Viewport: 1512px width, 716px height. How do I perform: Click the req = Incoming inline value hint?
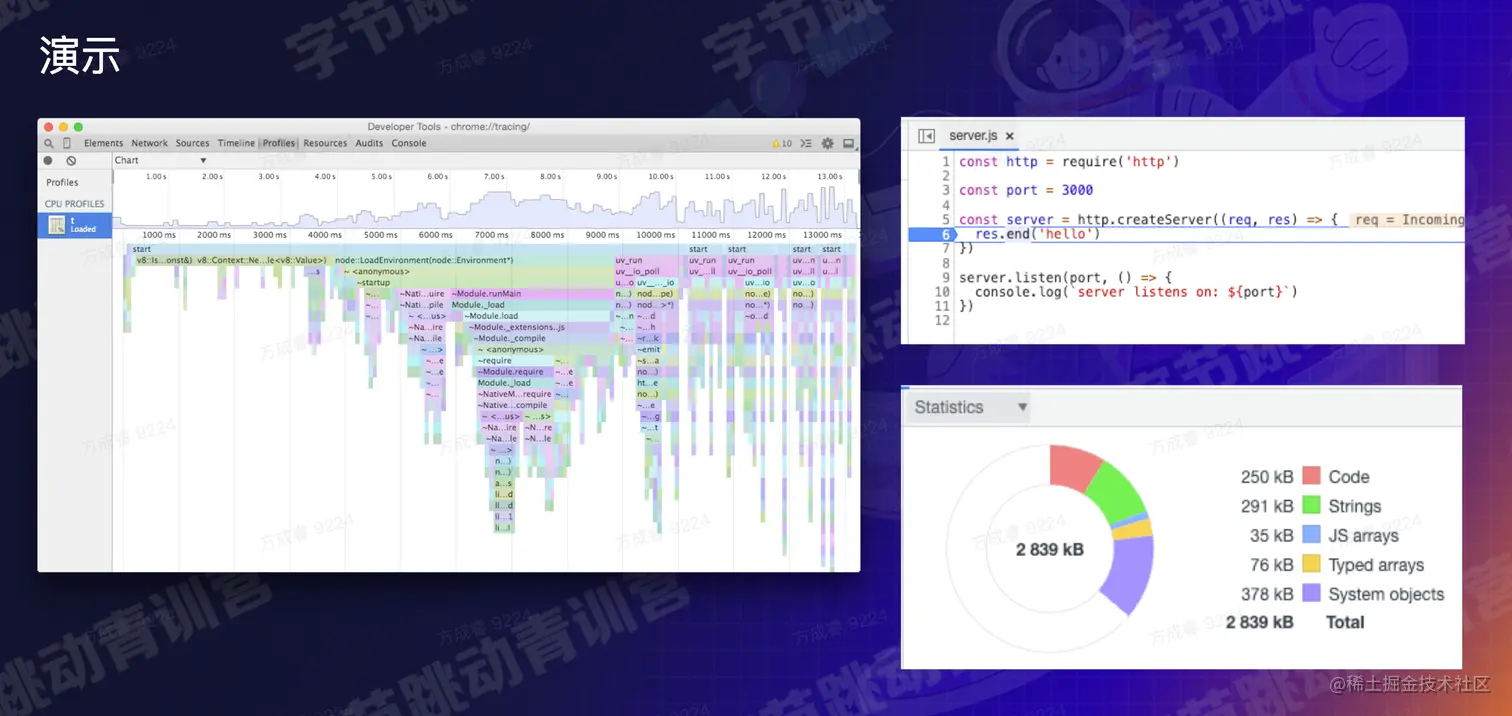point(1408,220)
